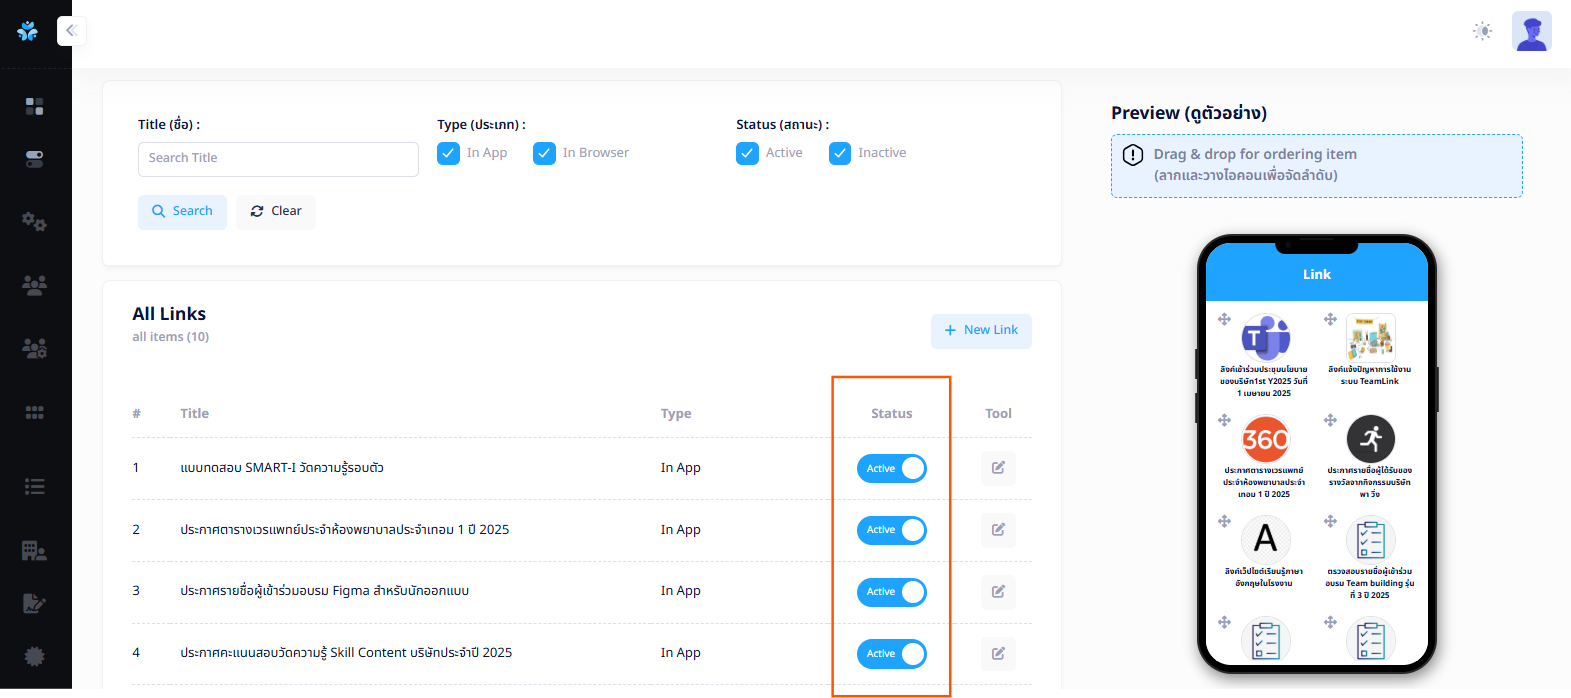Uncheck the In App type checkbox
This screenshot has width=1571, height=698.
[448, 153]
